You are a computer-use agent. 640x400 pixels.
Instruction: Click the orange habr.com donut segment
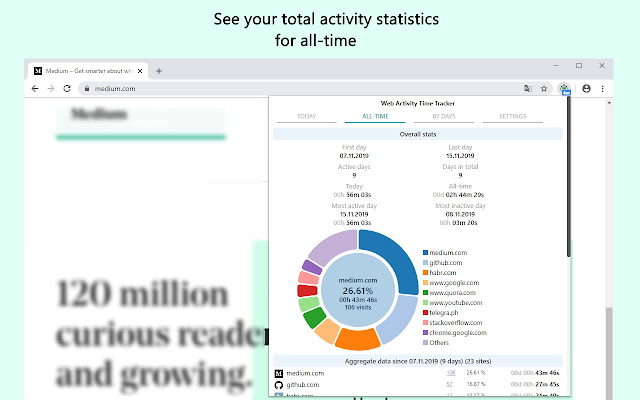[x=358, y=339]
